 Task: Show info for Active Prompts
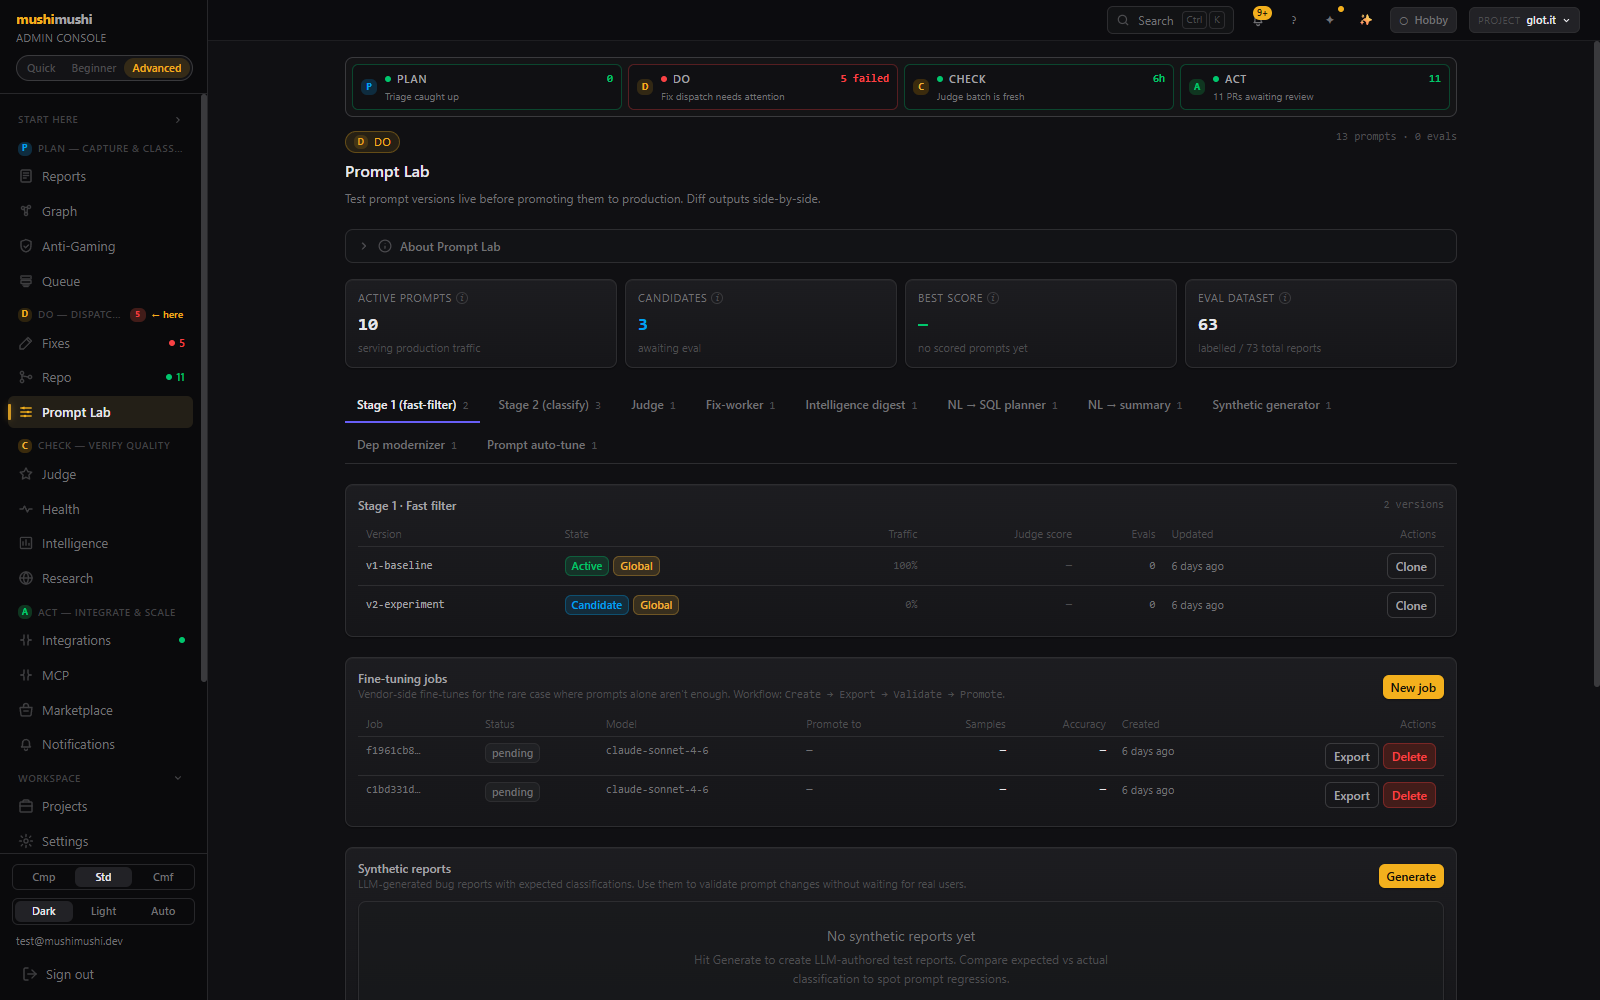462,298
